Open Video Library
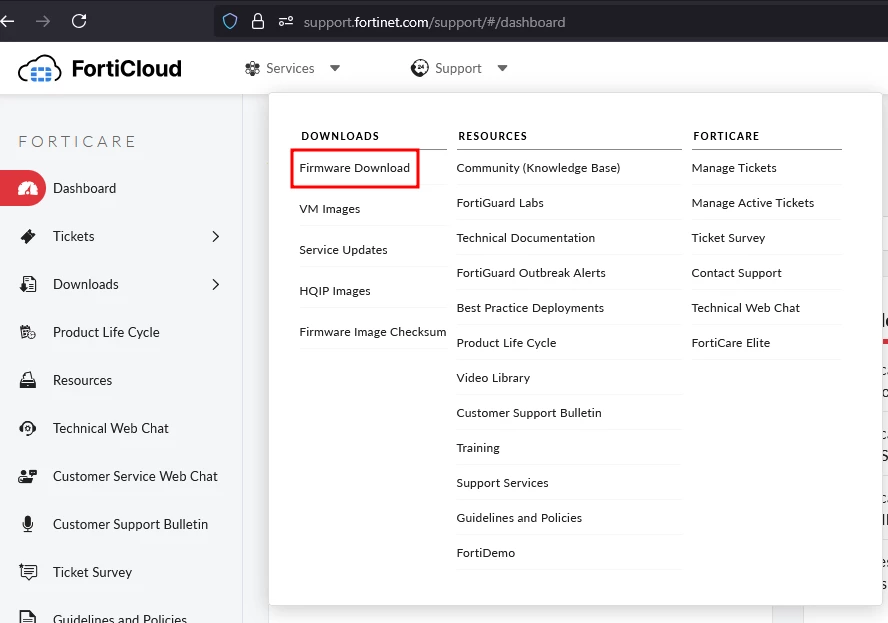 (x=493, y=378)
